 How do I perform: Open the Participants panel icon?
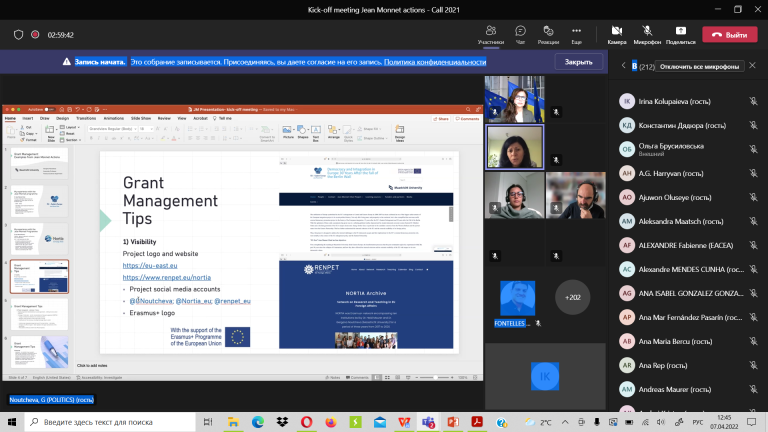coord(491,31)
